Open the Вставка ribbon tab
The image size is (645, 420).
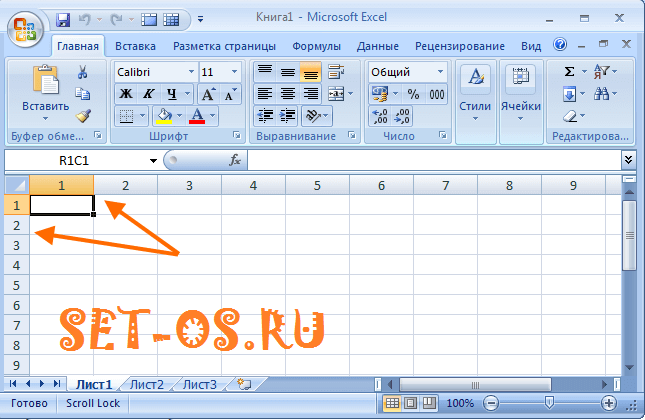135,46
